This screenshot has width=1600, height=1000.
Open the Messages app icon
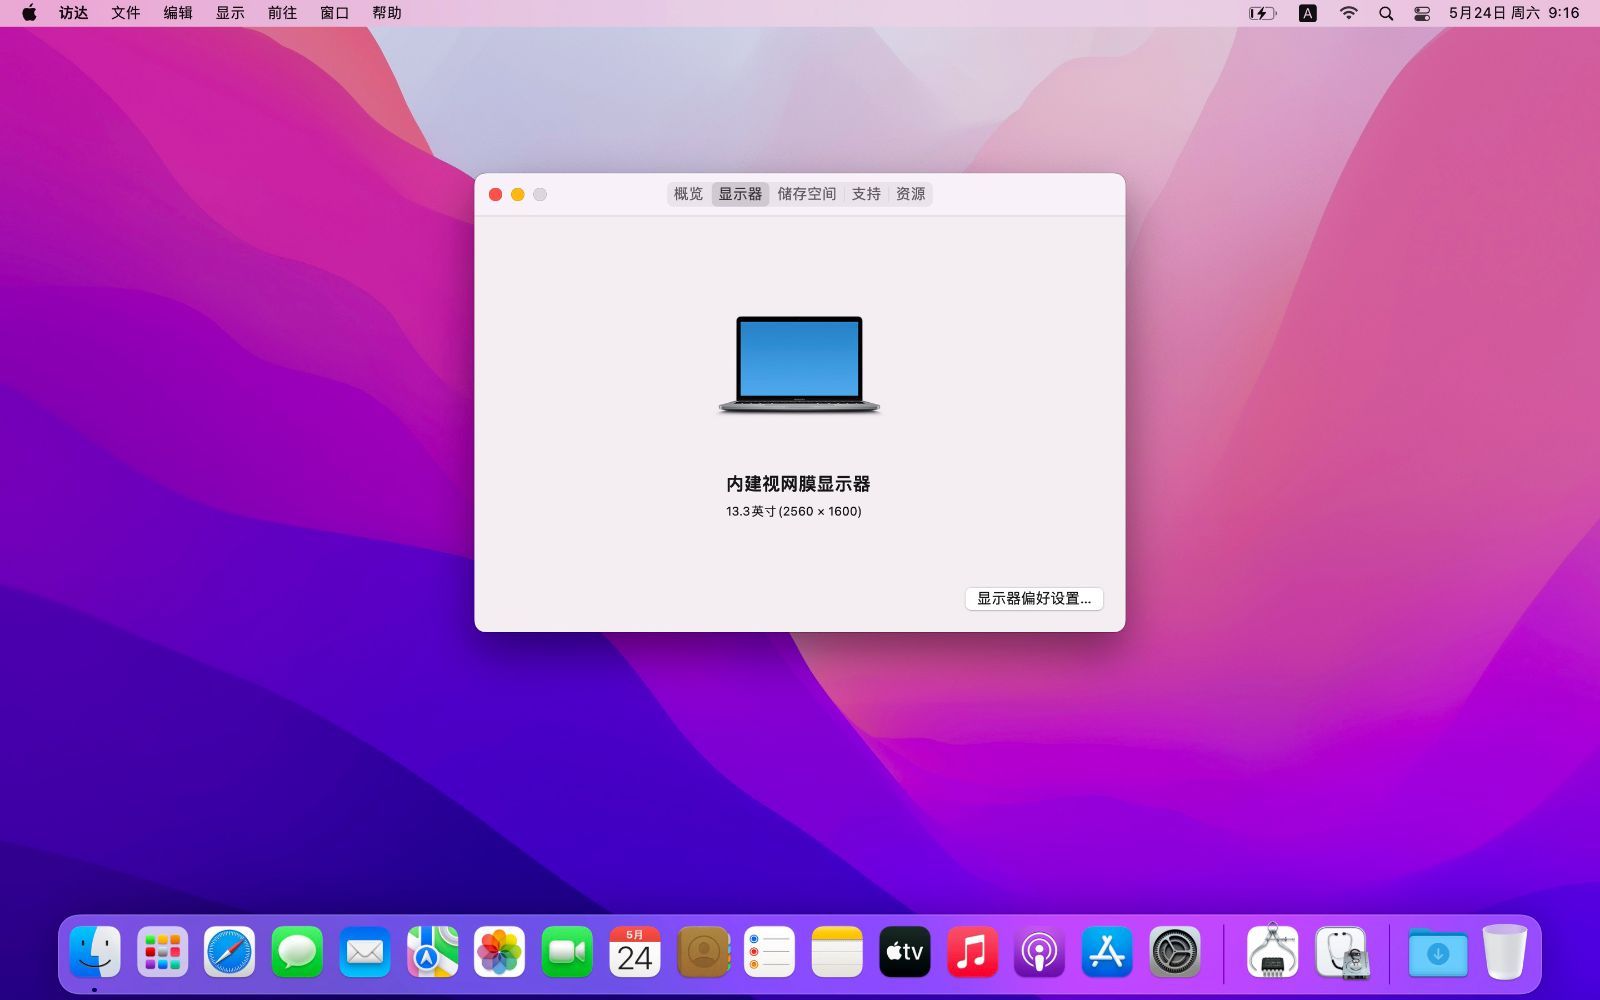[297, 952]
